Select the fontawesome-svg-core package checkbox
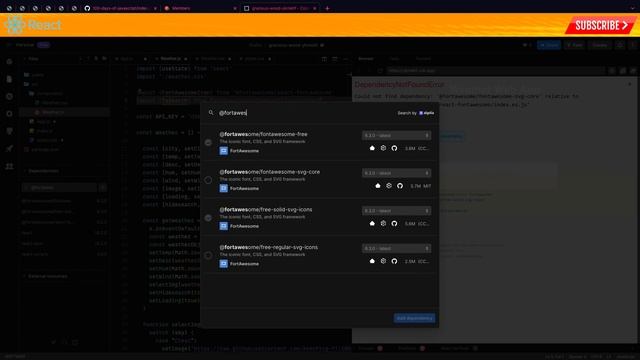The image size is (640, 360). [208, 180]
